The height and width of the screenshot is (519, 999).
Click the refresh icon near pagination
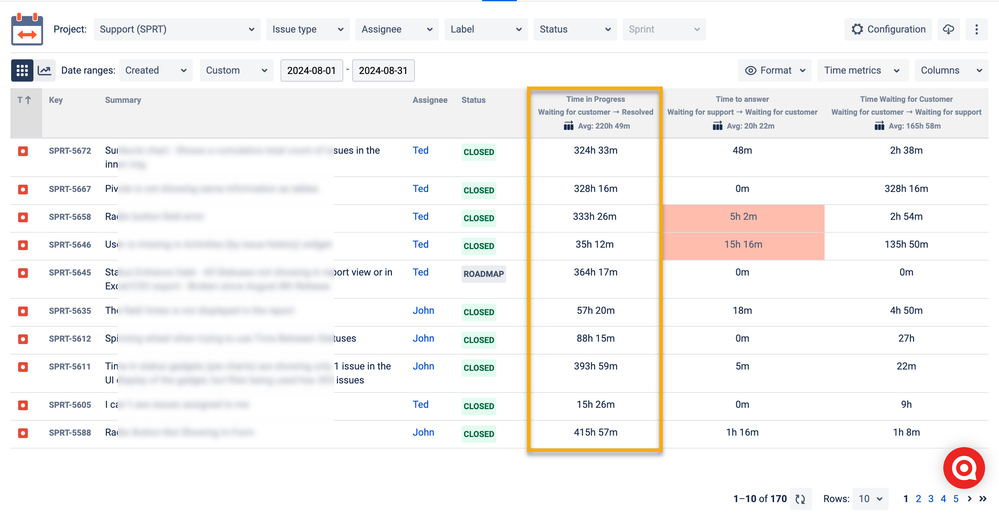(800, 499)
